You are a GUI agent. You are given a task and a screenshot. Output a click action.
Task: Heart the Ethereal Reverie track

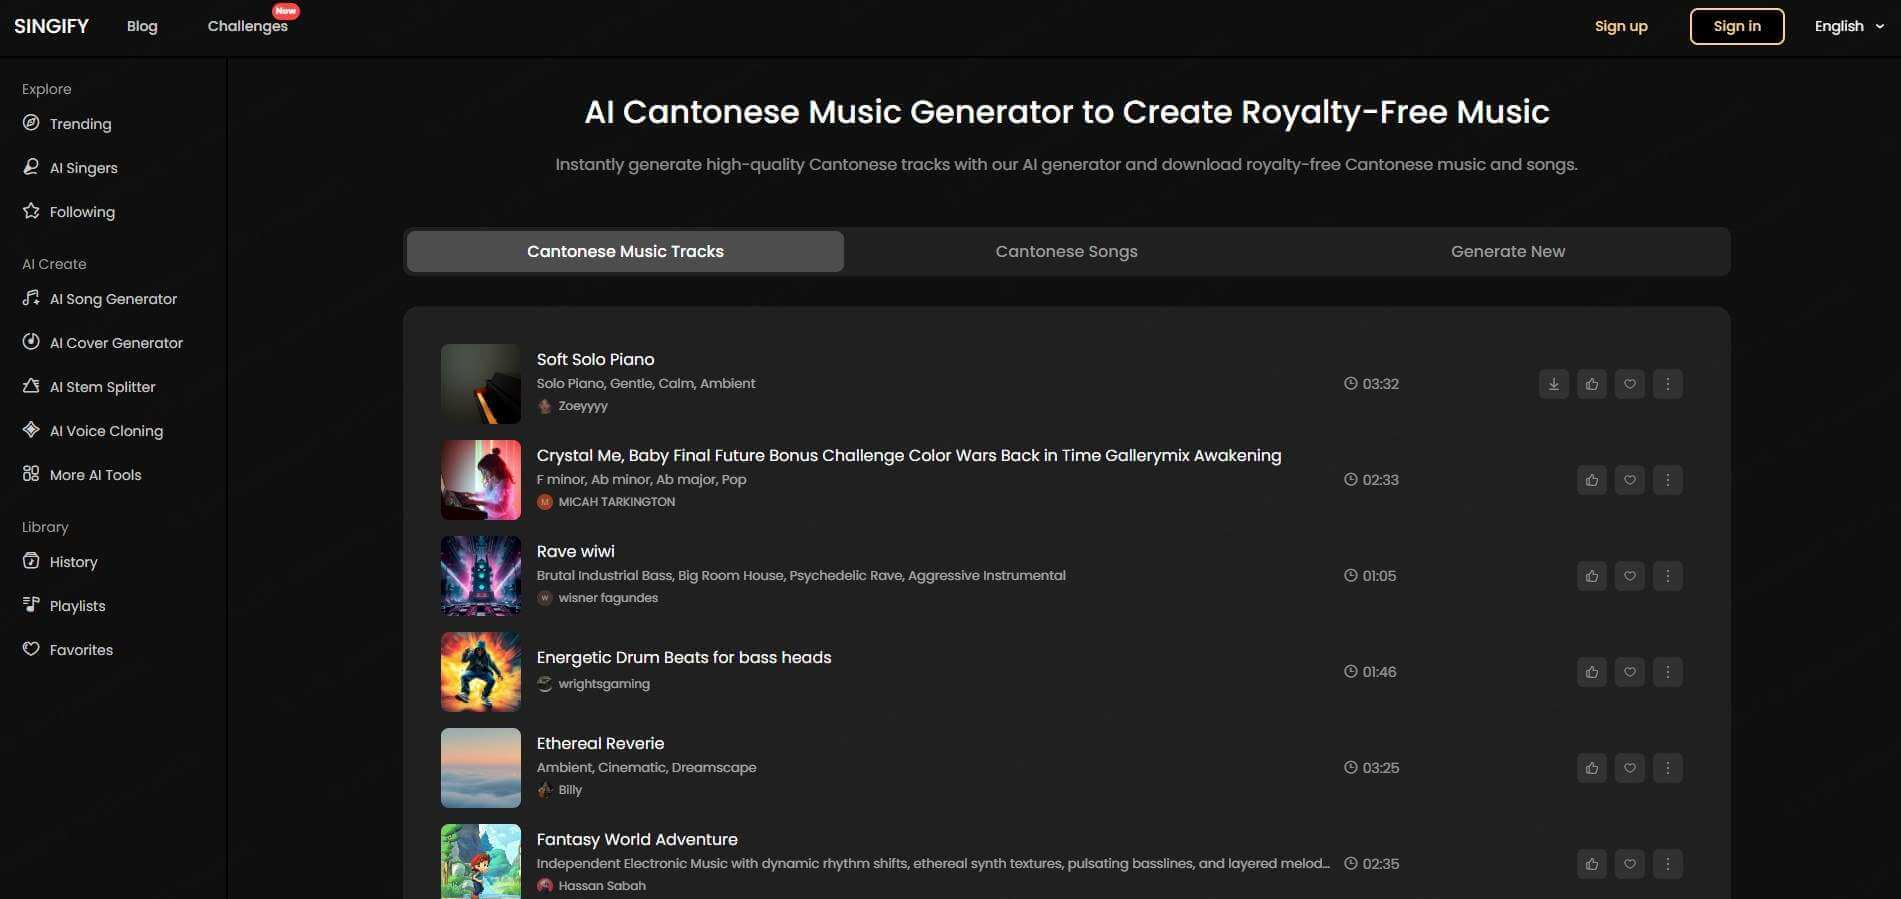(1629, 768)
